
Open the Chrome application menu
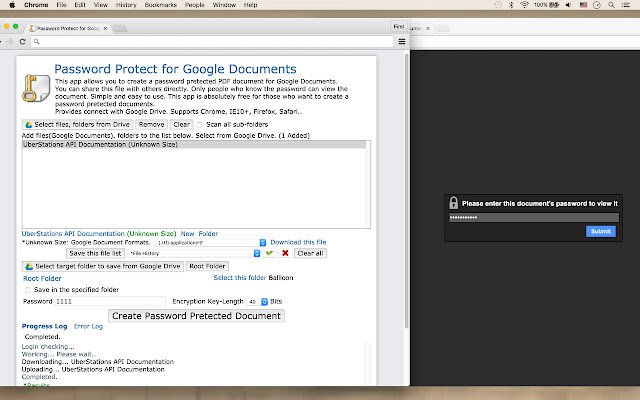(36, 5)
